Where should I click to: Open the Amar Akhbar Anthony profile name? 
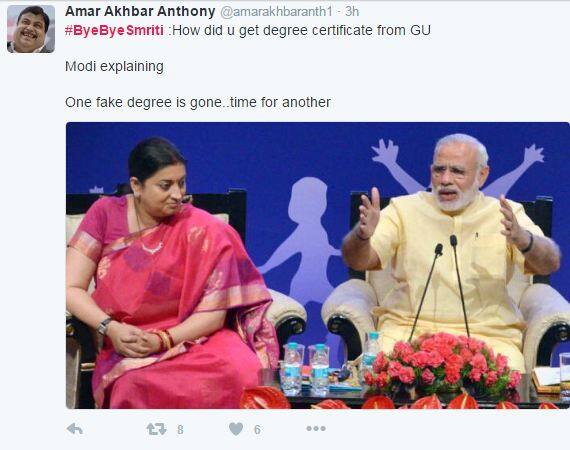point(140,11)
